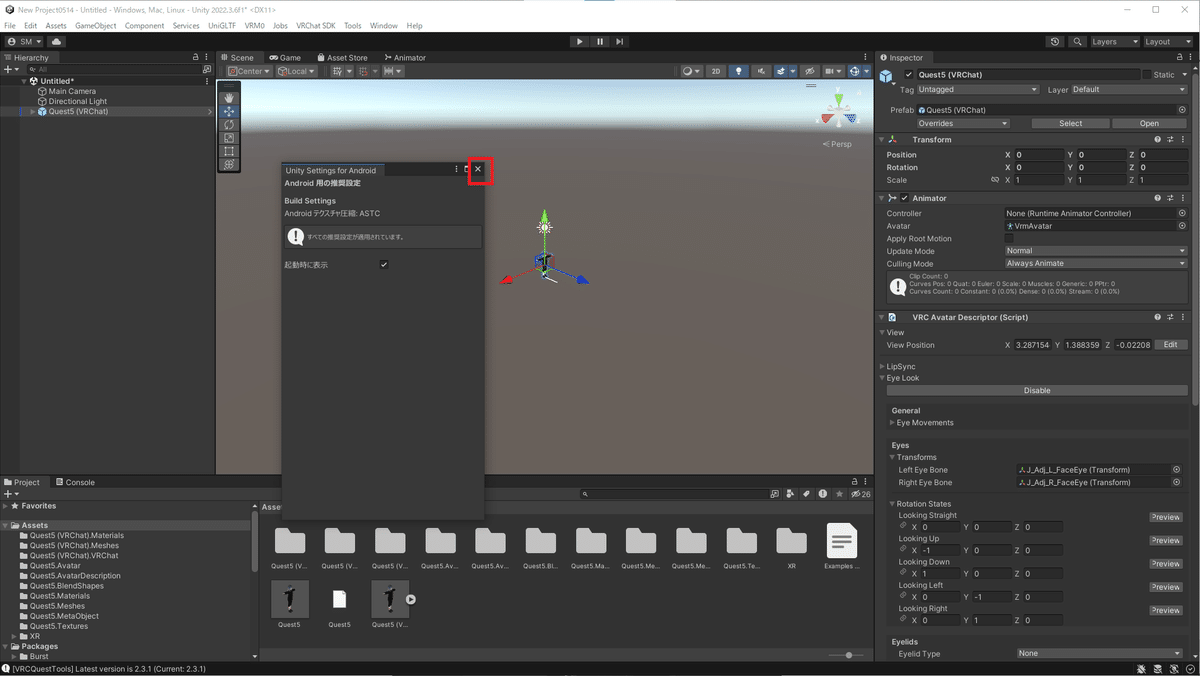This screenshot has width=1200, height=676.
Task: Open the Undo History icon
Action: (x=1055, y=42)
